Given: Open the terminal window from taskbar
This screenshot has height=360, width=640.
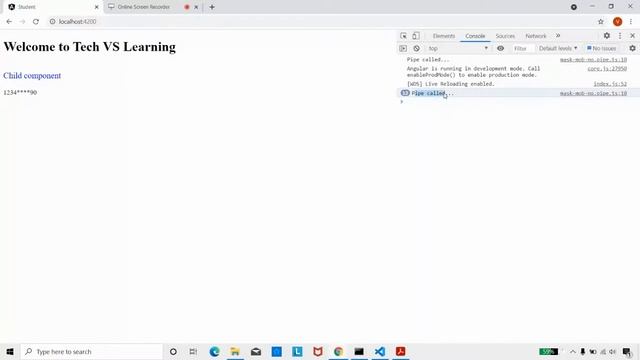Looking at the screenshot, I should coord(359,351).
